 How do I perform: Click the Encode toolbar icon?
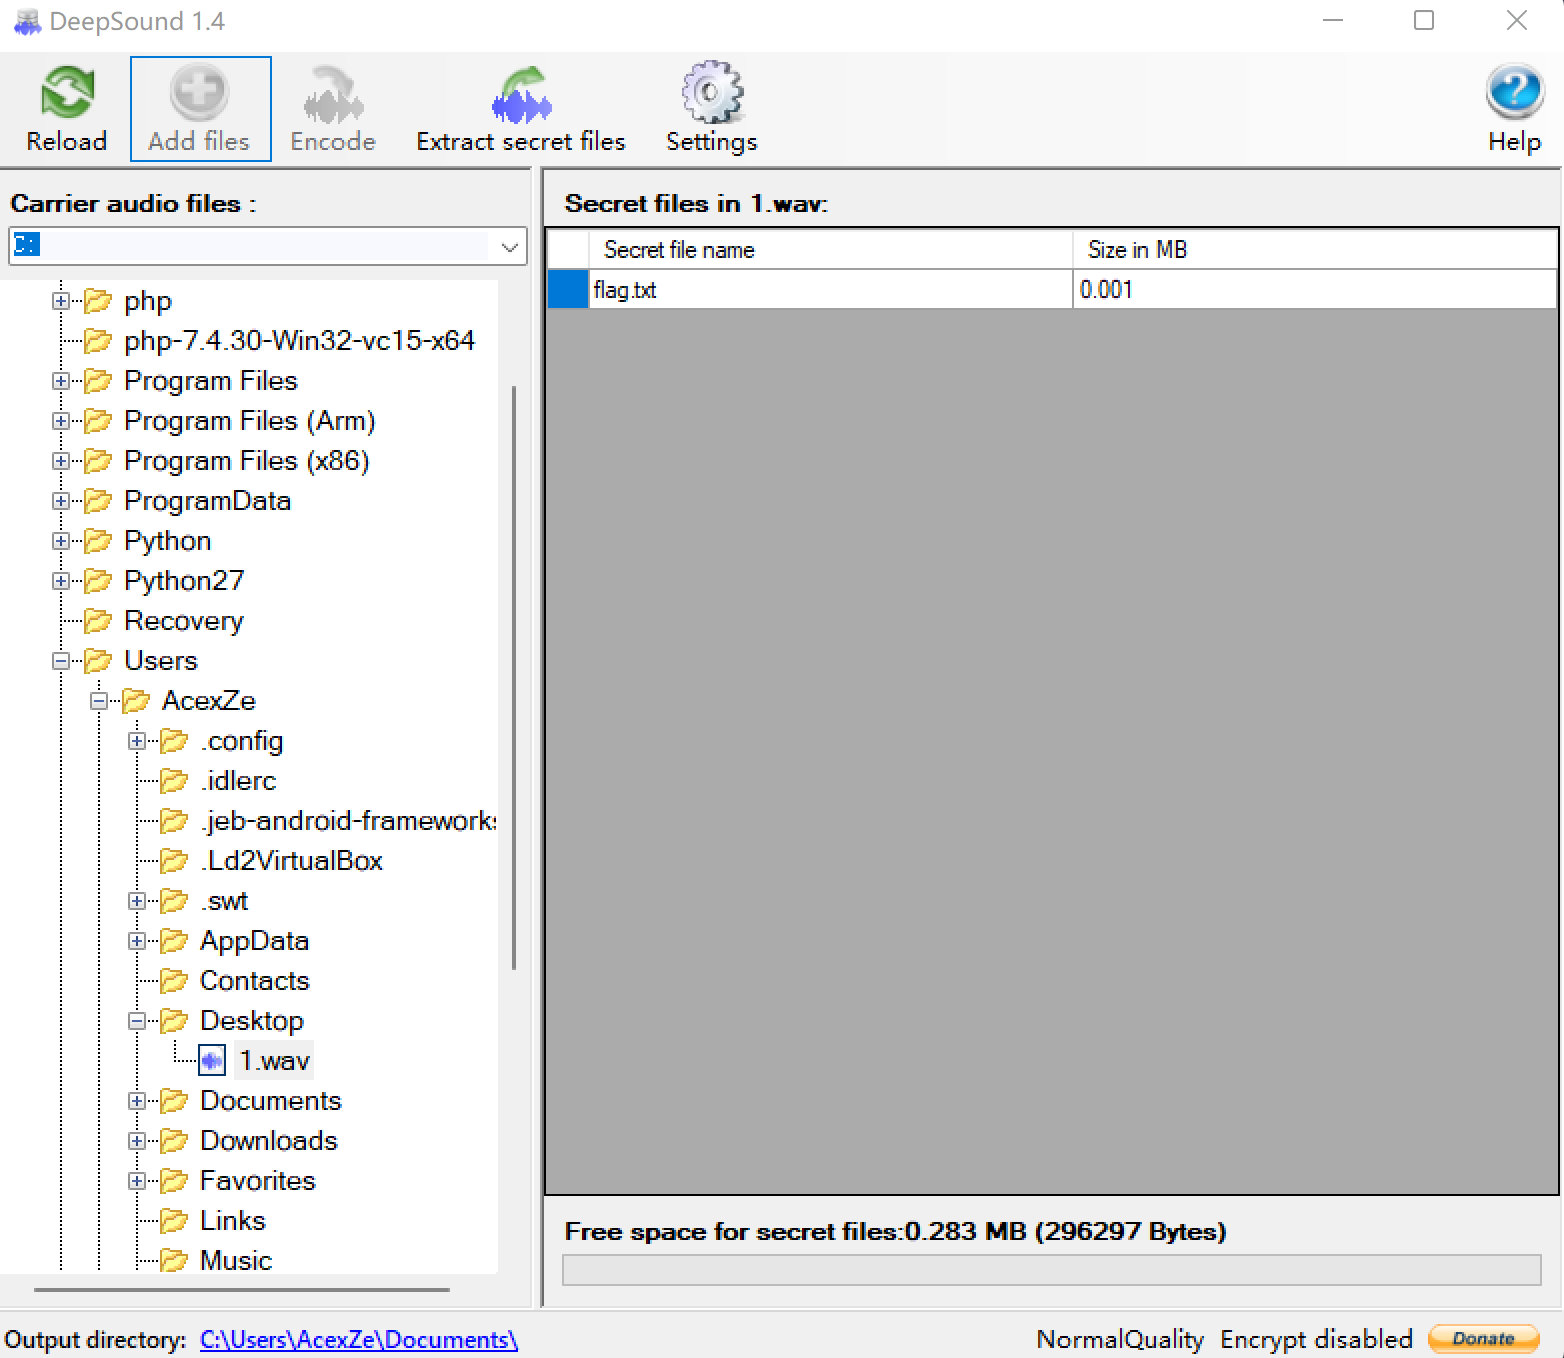click(333, 94)
